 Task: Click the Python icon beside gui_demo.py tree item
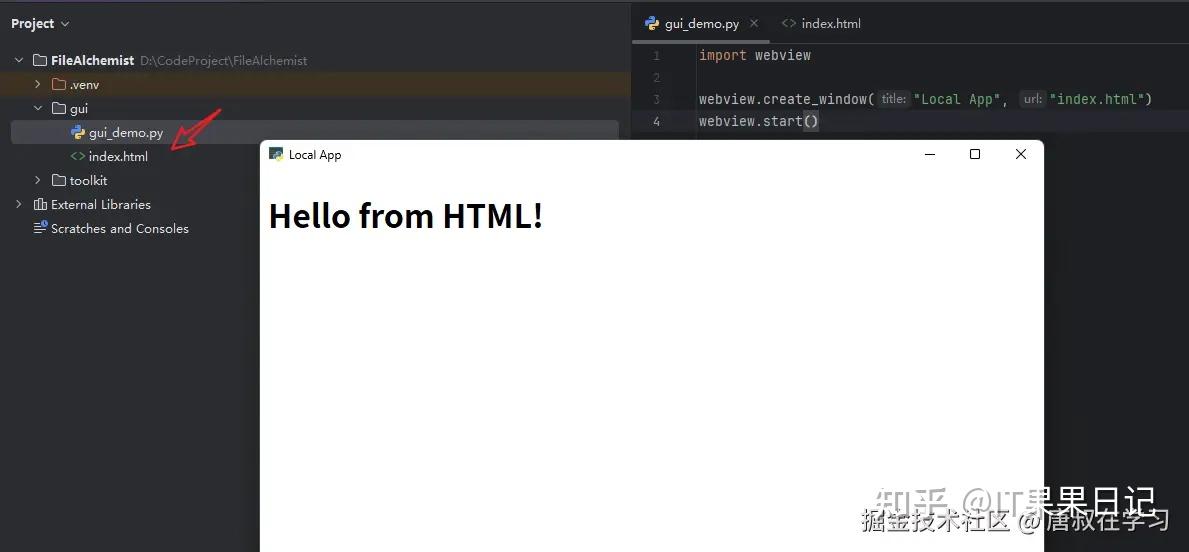[x=77, y=133]
